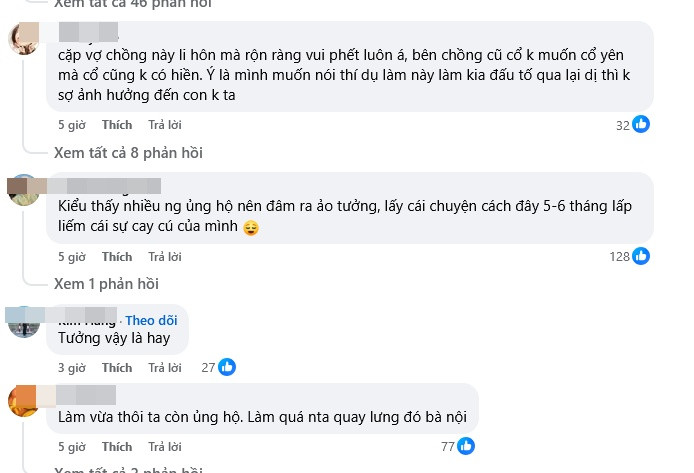Follow the commenter via "Theo dõi"
Image resolution: width=694 pixels, height=473 pixels.
[x=151, y=320]
